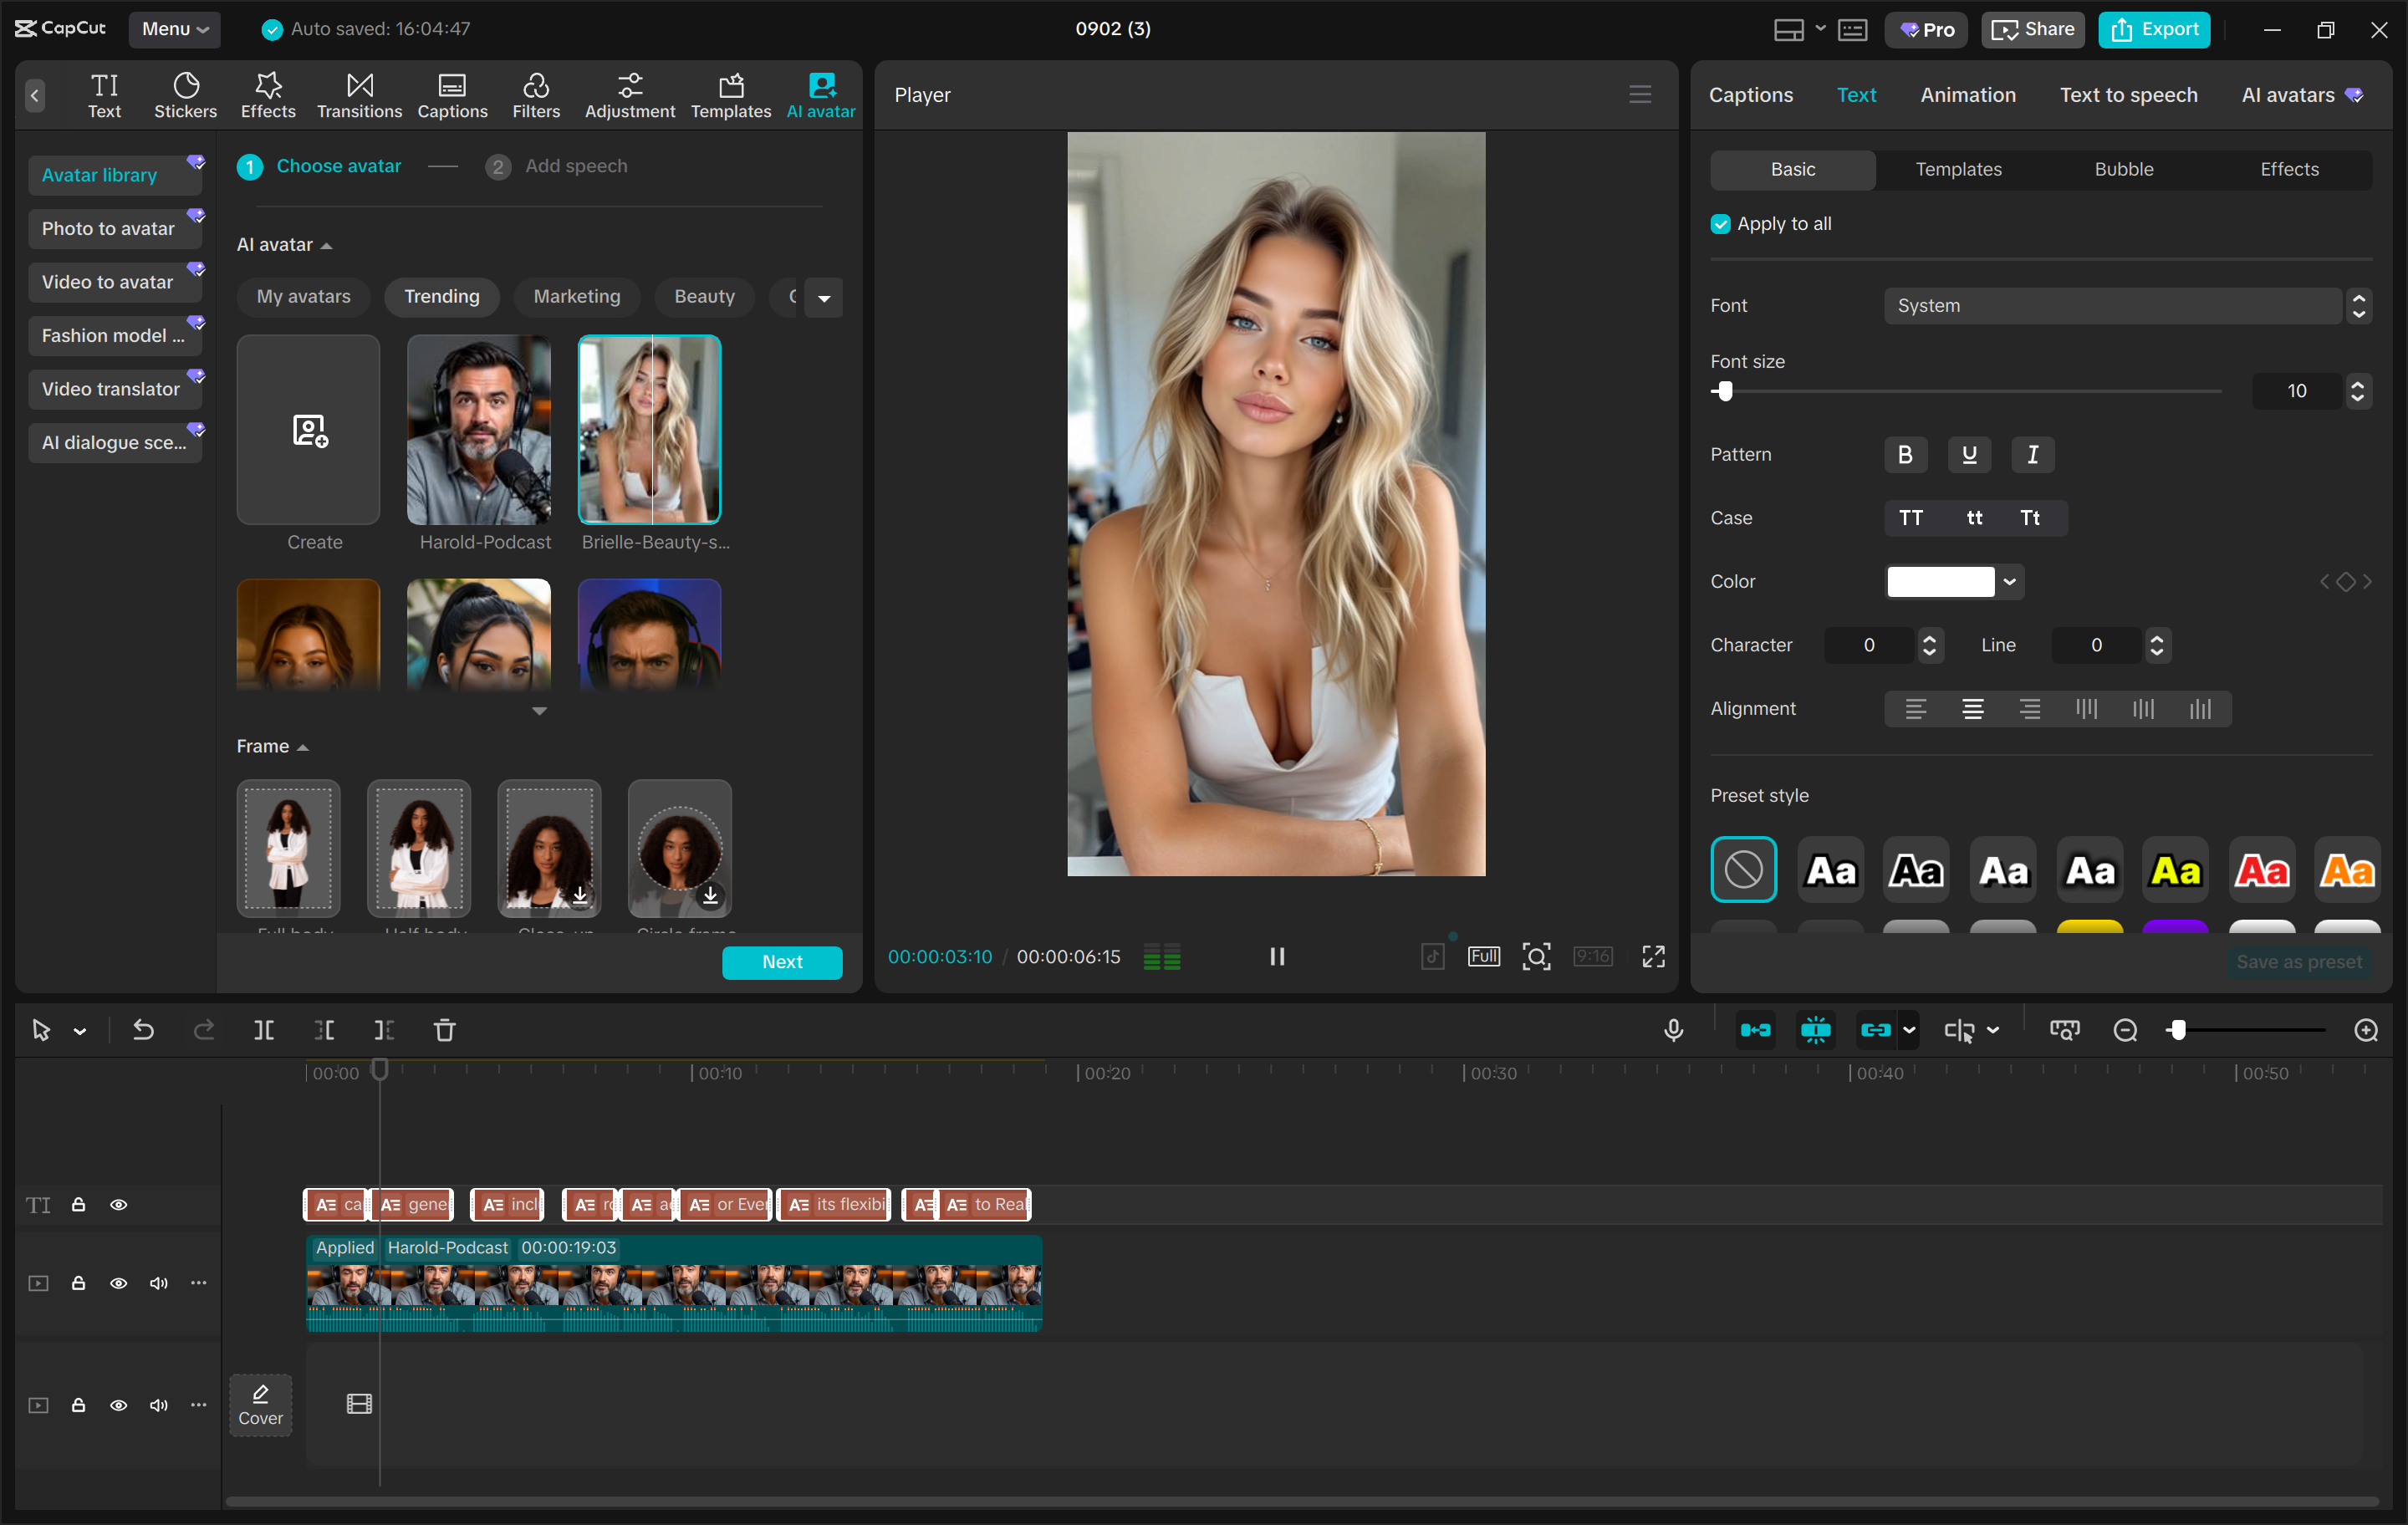Uncheck the Apply to all checkbox
Image resolution: width=2408 pixels, height=1525 pixels.
tap(1721, 223)
